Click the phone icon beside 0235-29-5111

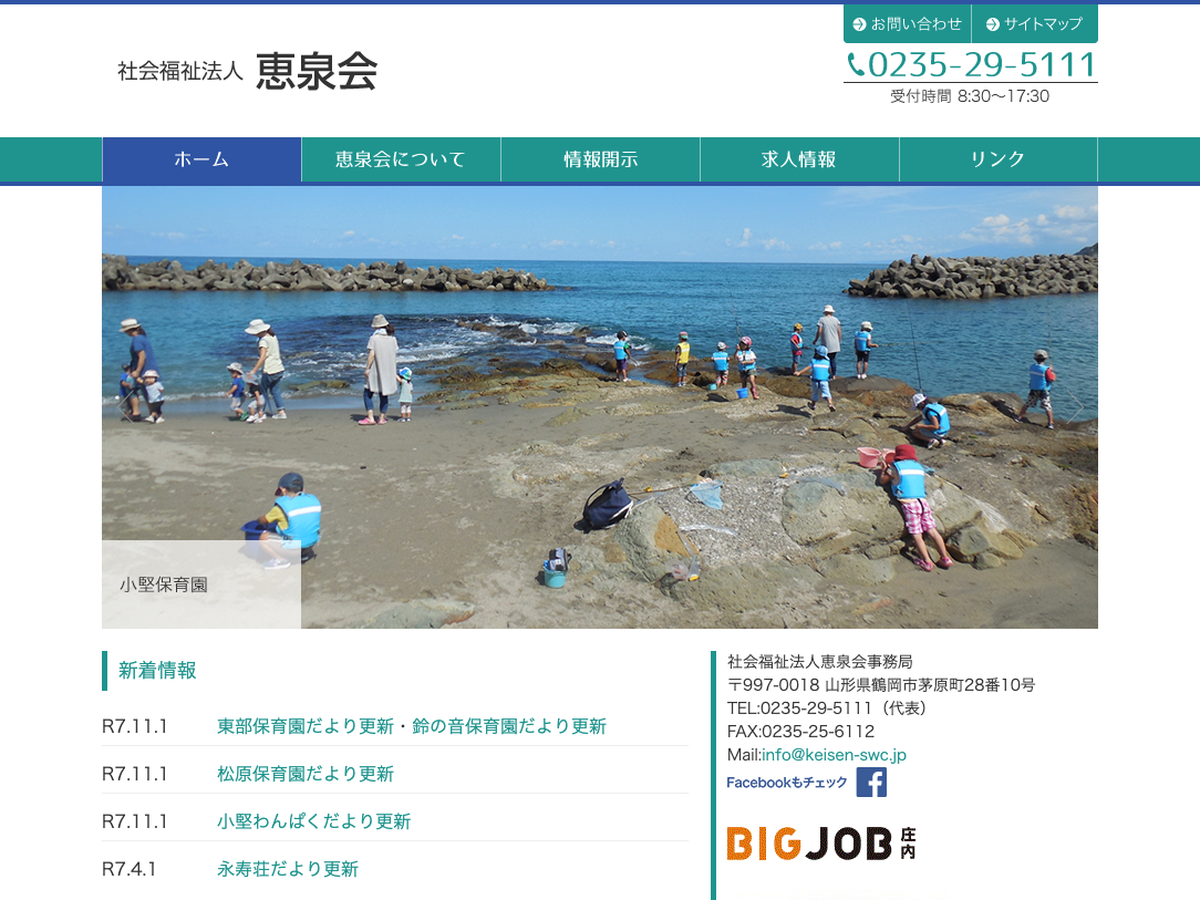[x=855, y=65]
